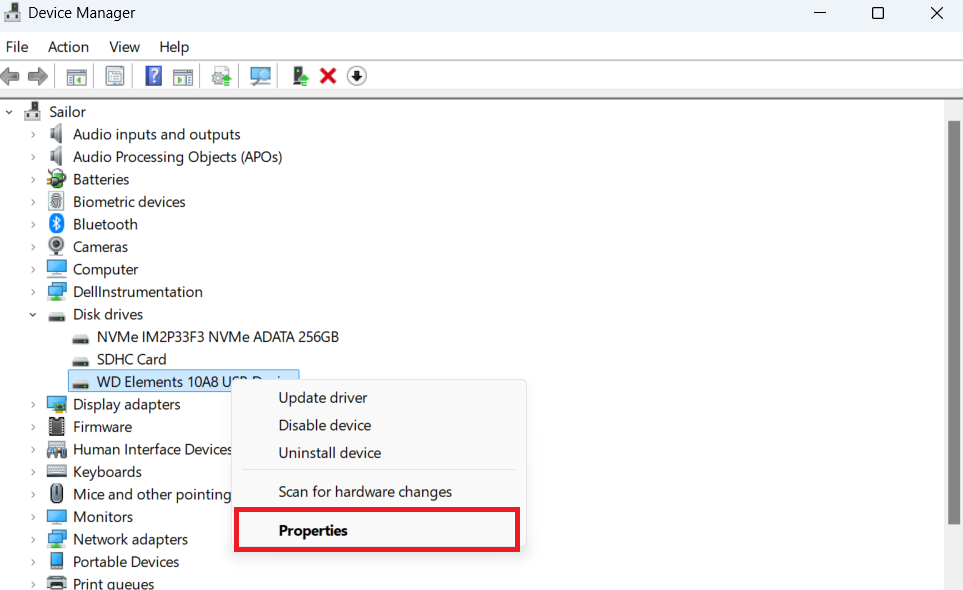The height and width of the screenshot is (590, 963).
Task: Select the Cameras label
Action: point(101,247)
